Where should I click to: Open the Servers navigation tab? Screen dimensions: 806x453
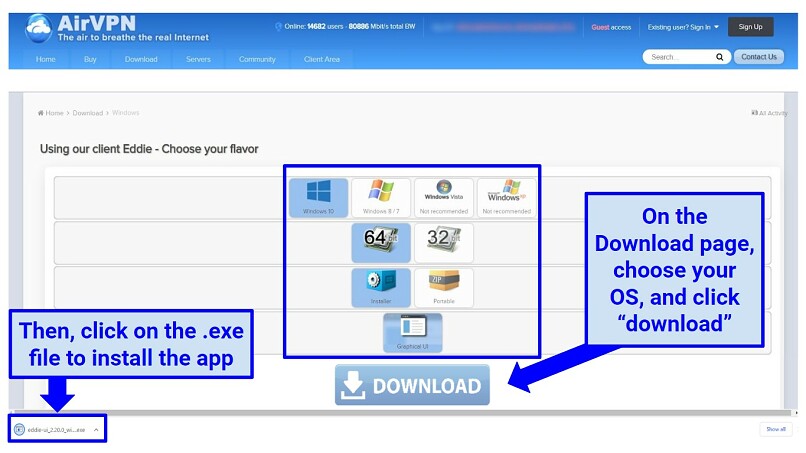[198, 59]
